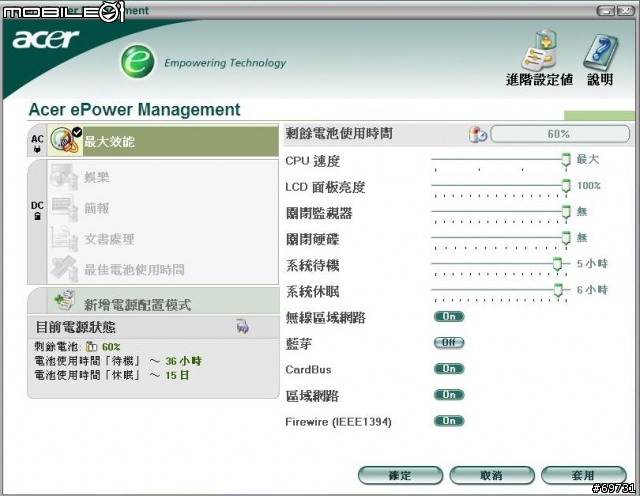
Task: Click the 系統休眠 slider handle
Action: (x=558, y=290)
